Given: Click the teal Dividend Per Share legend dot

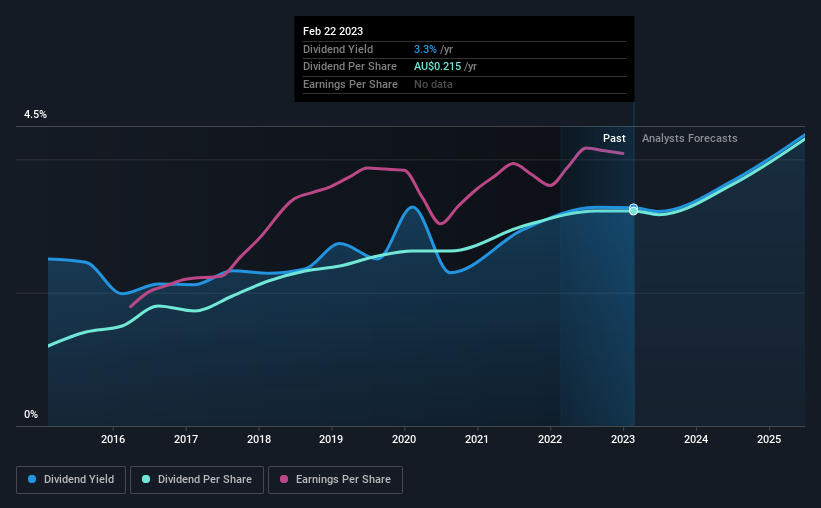Looking at the screenshot, I should [x=146, y=479].
